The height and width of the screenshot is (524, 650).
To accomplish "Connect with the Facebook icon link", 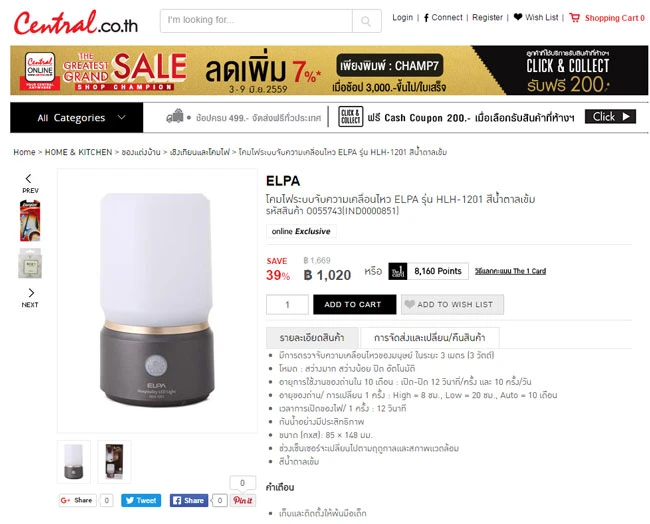I will pos(426,18).
